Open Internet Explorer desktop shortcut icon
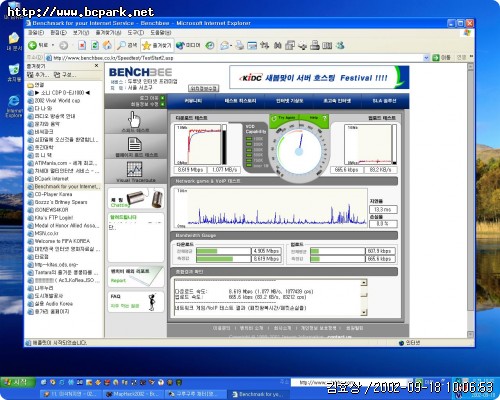Viewport: 500px width, 400px height. pos(14,106)
